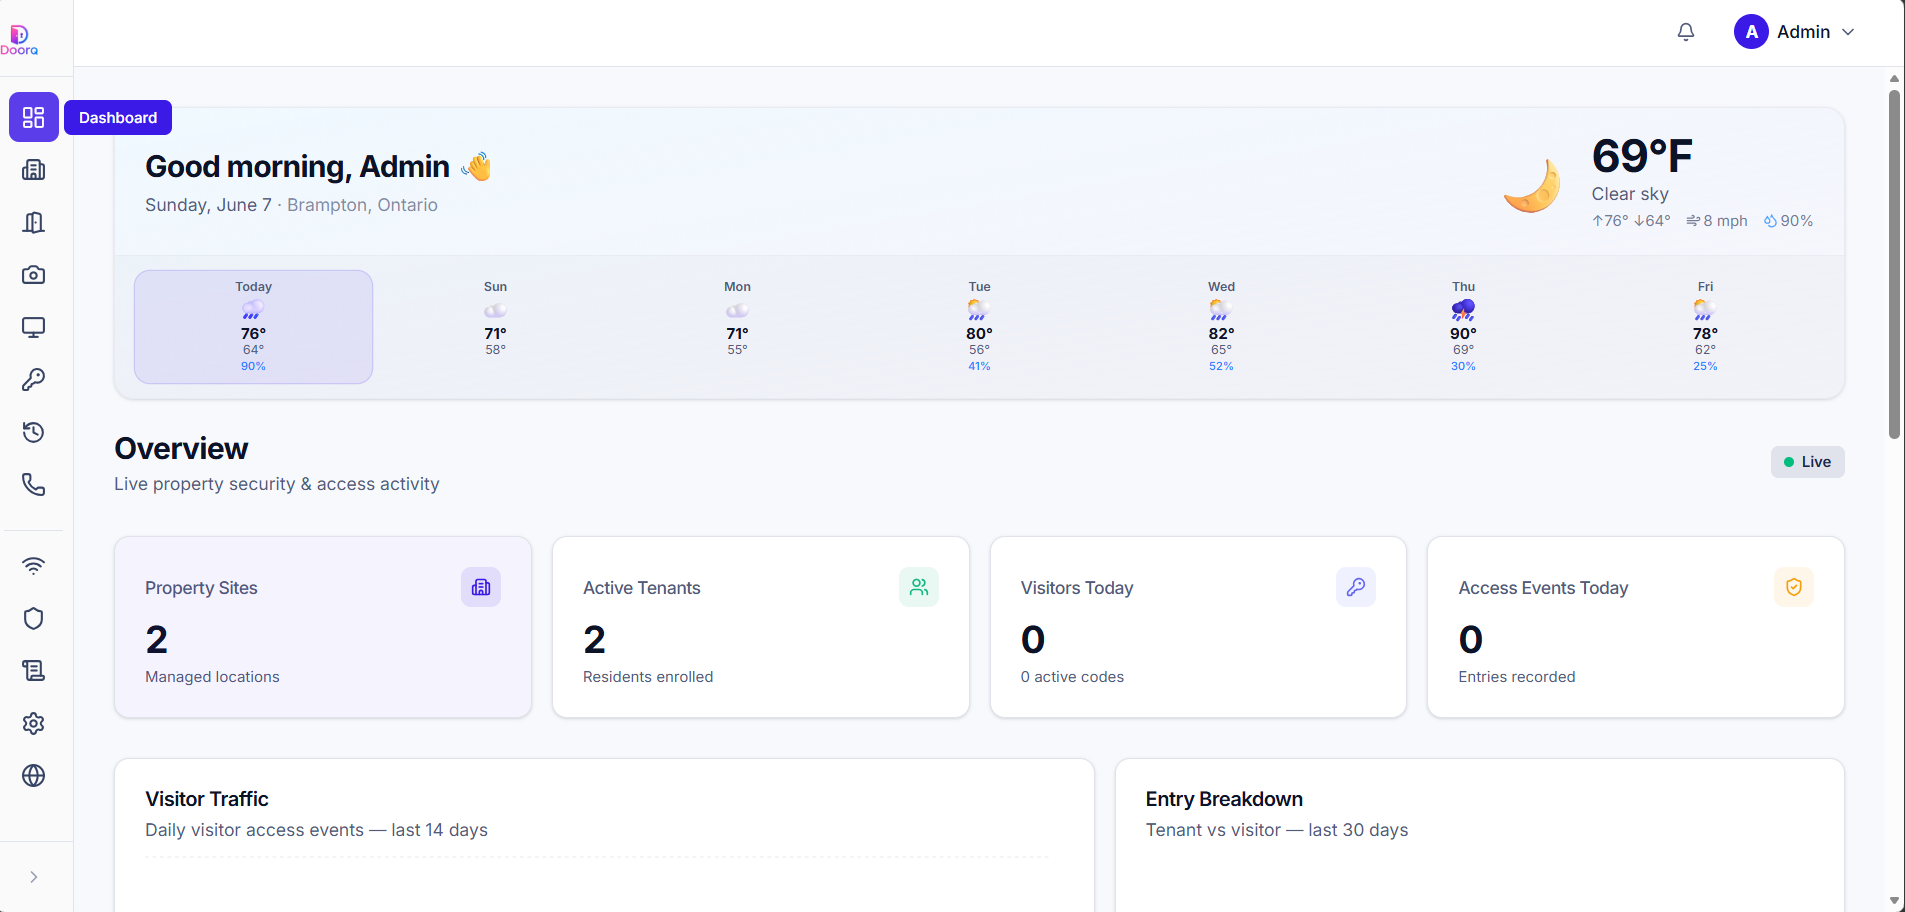Select the Tue forecast day
This screenshot has height=912, width=1905.
pyautogui.click(x=979, y=327)
